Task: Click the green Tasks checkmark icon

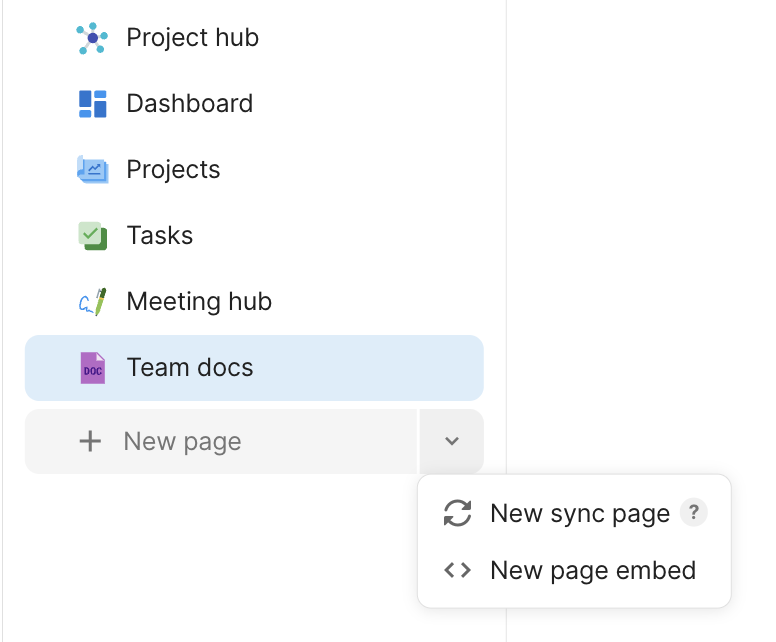Action: pos(92,236)
